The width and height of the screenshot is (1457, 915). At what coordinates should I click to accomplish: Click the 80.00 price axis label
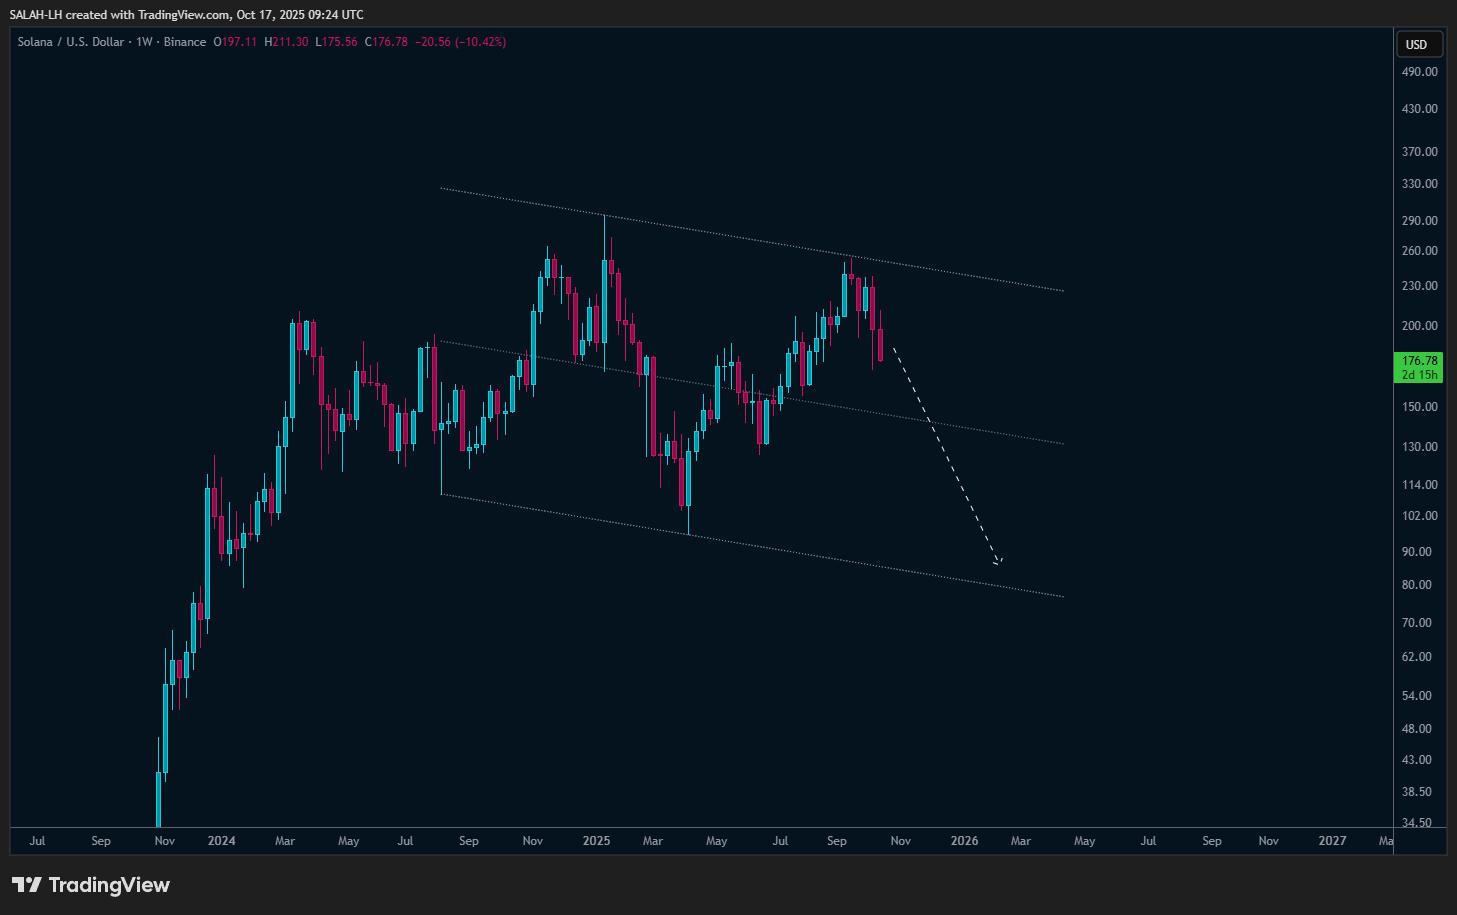(1417, 585)
